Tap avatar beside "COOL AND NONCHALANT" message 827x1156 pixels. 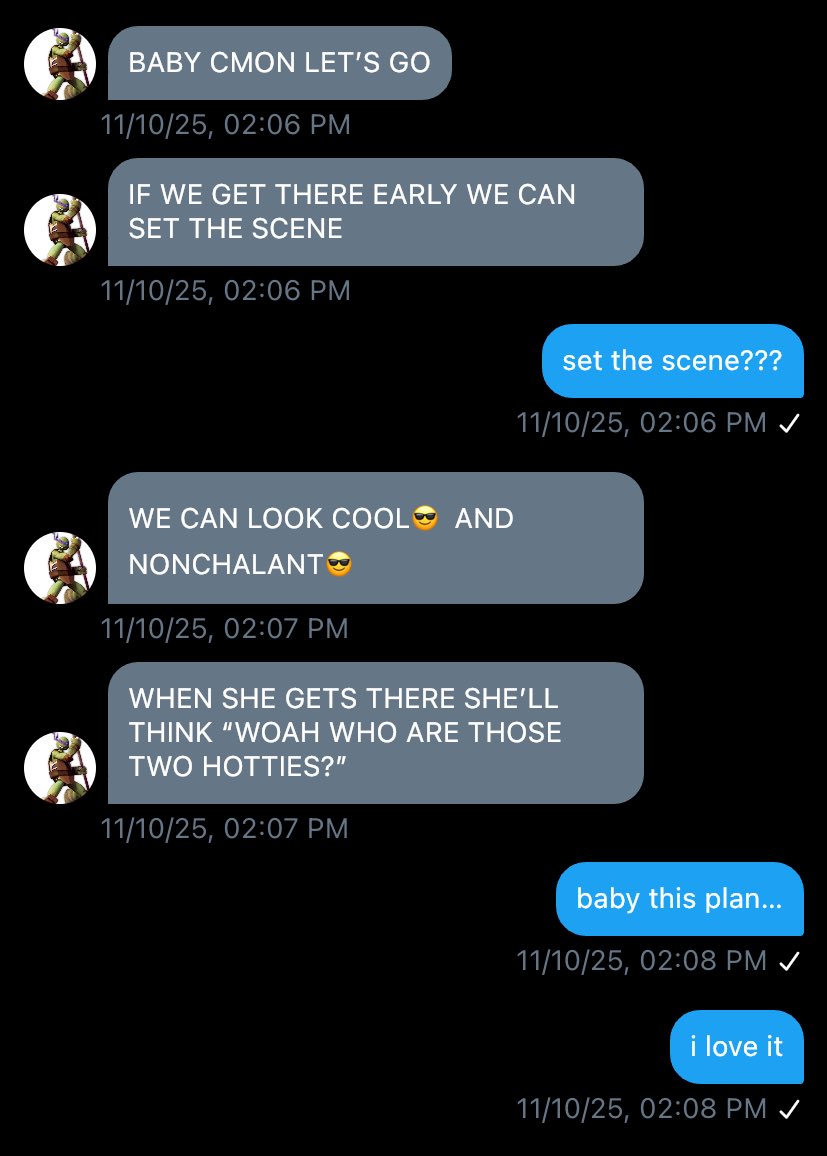click(x=60, y=568)
